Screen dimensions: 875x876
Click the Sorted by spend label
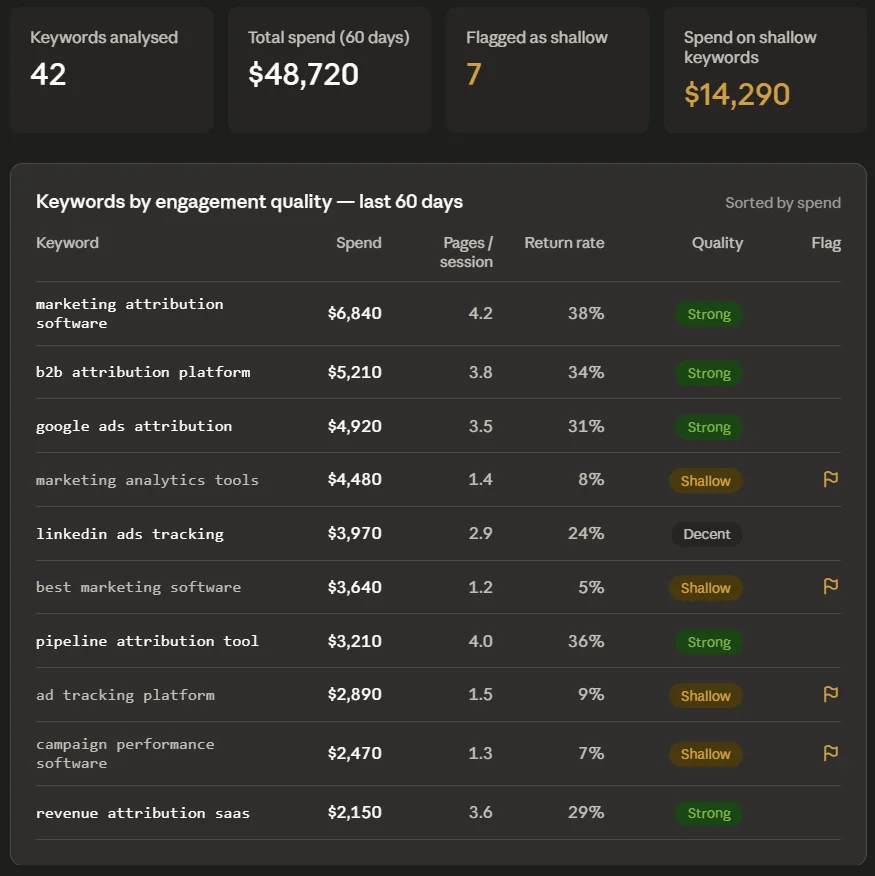(x=783, y=203)
